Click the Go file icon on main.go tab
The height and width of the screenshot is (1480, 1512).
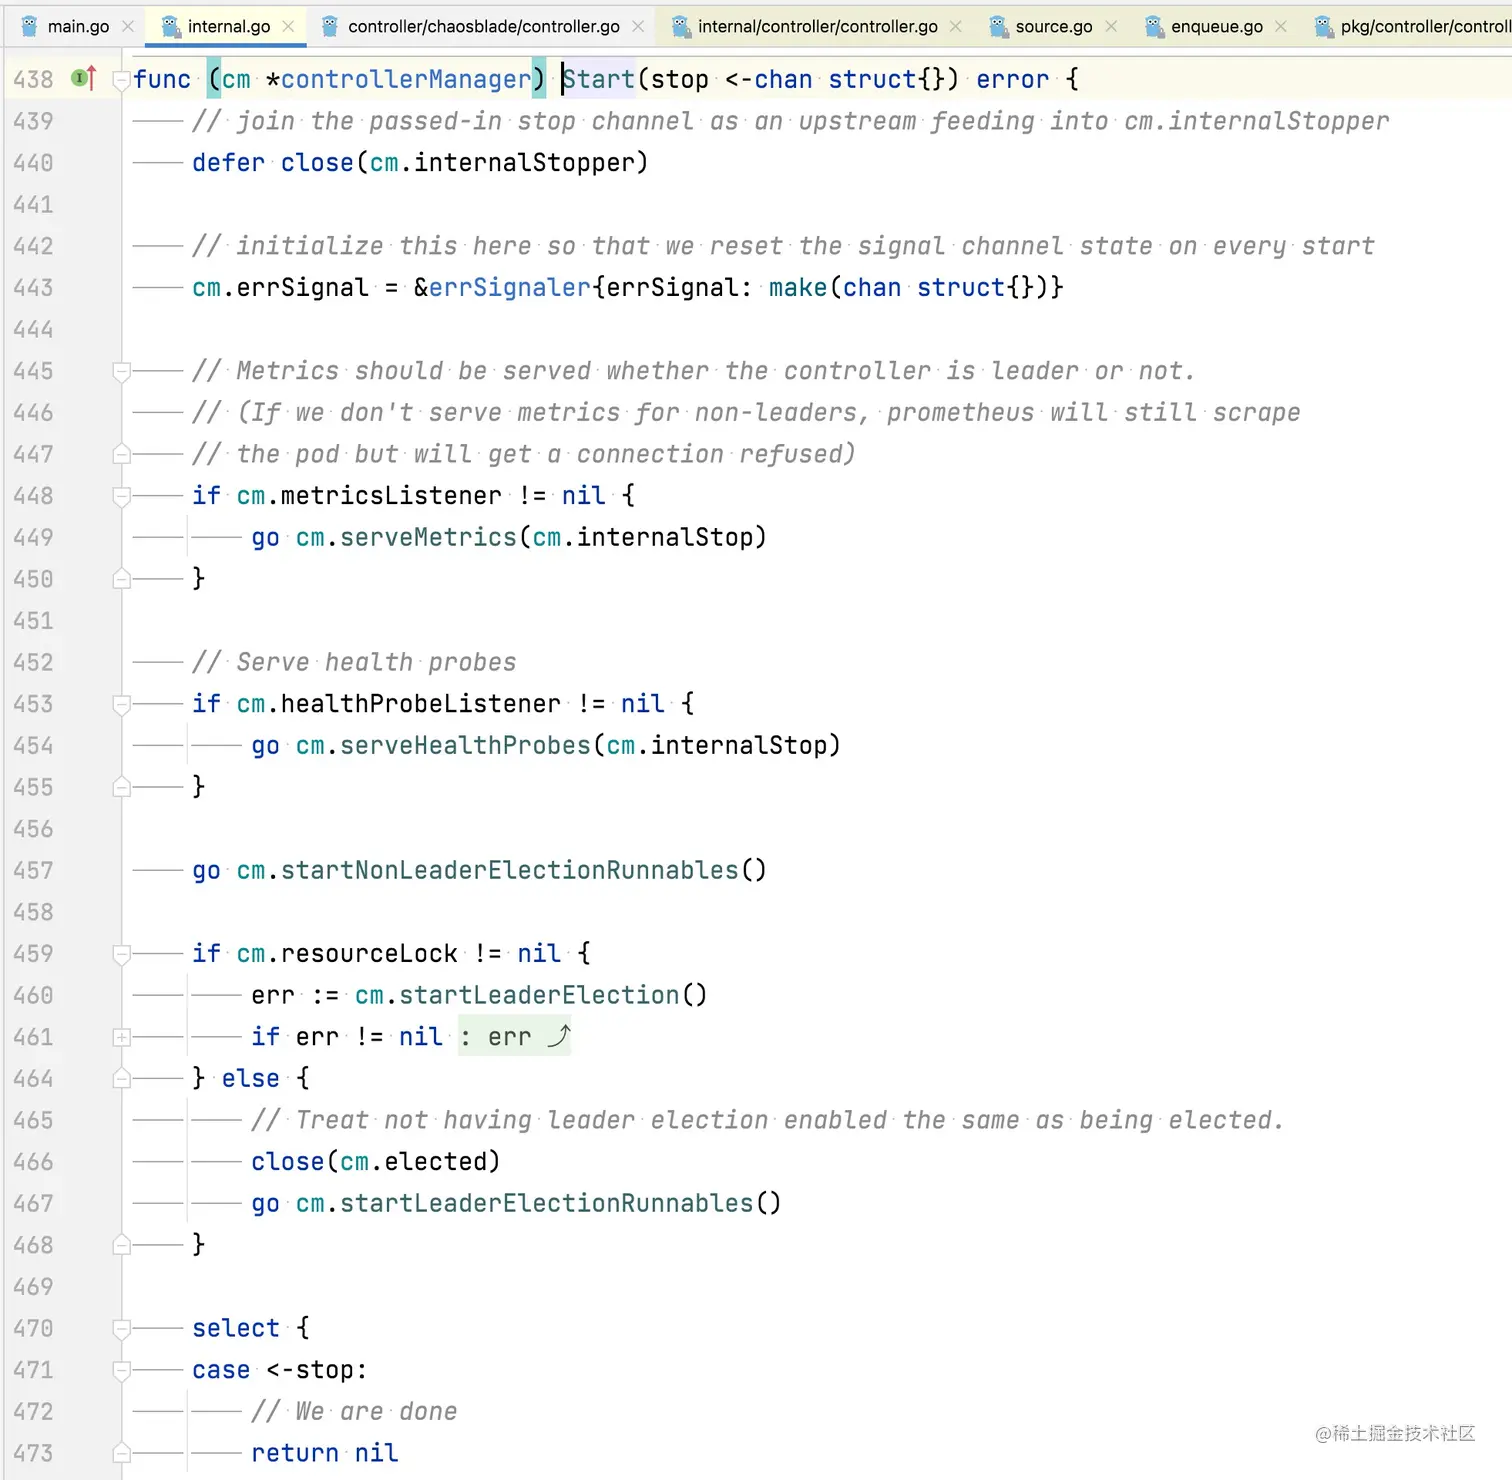[30, 26]
